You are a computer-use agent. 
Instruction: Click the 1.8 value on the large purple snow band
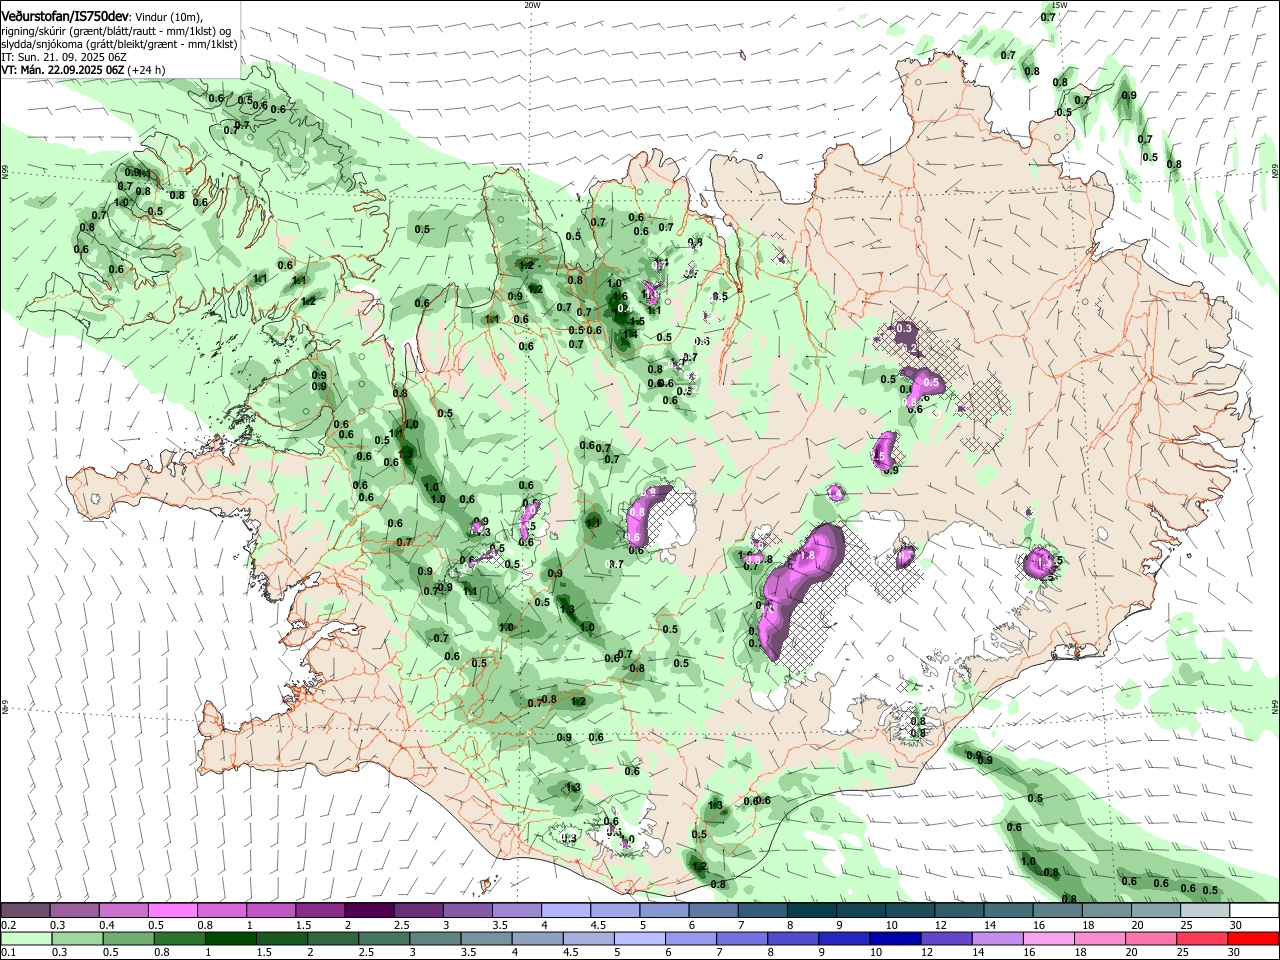809,556
